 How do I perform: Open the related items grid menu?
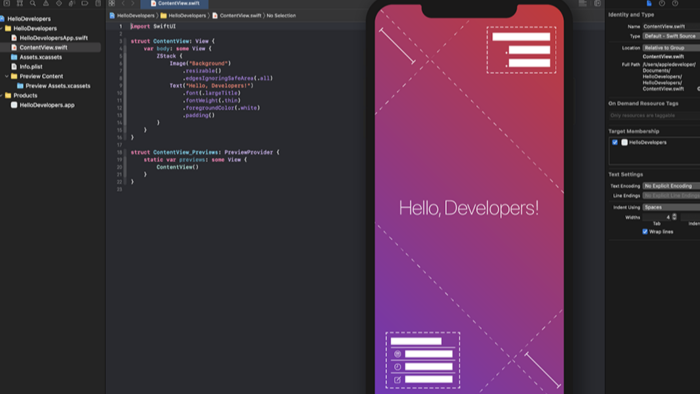[x=112, y=3]
